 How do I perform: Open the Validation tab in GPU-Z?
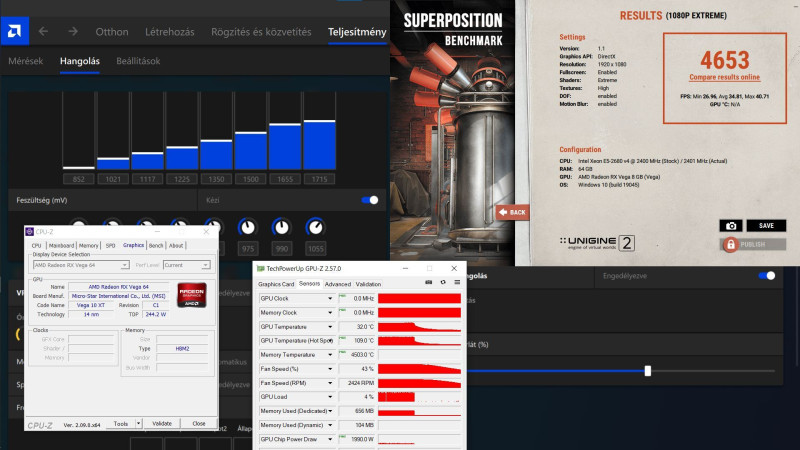tap(368, 284)
